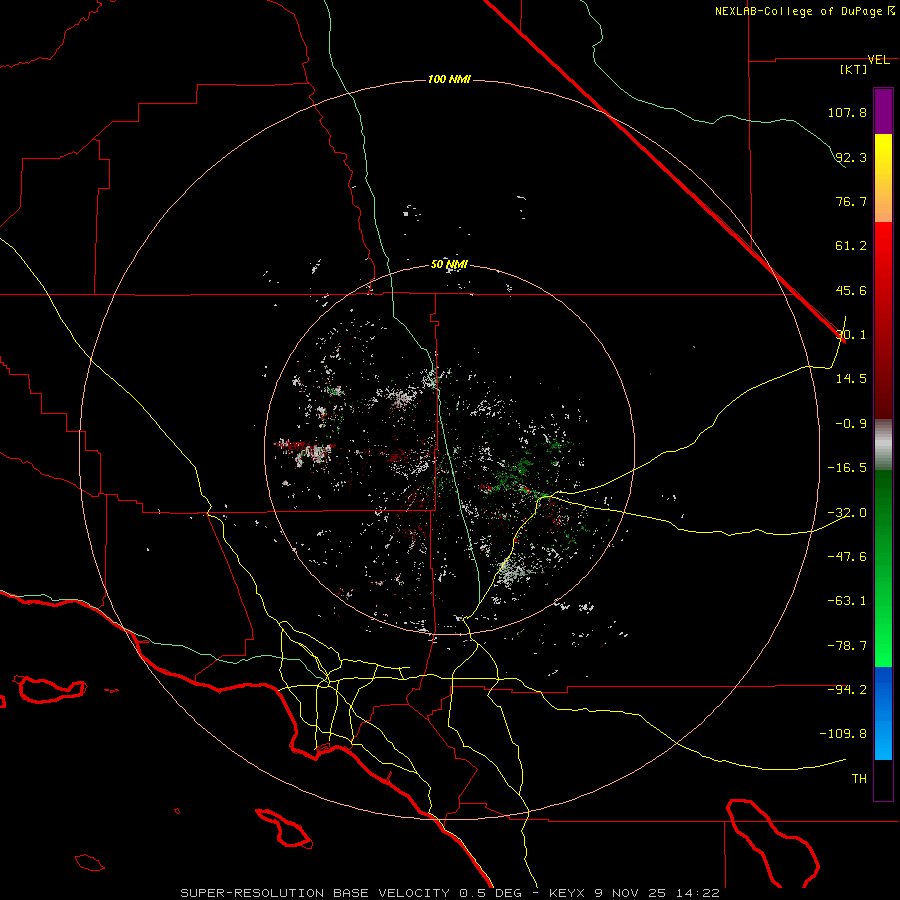The height and width of the screenshot is (900, 900).
Task: Pick the gray near-zero segment of color bar
Action: 883,445
